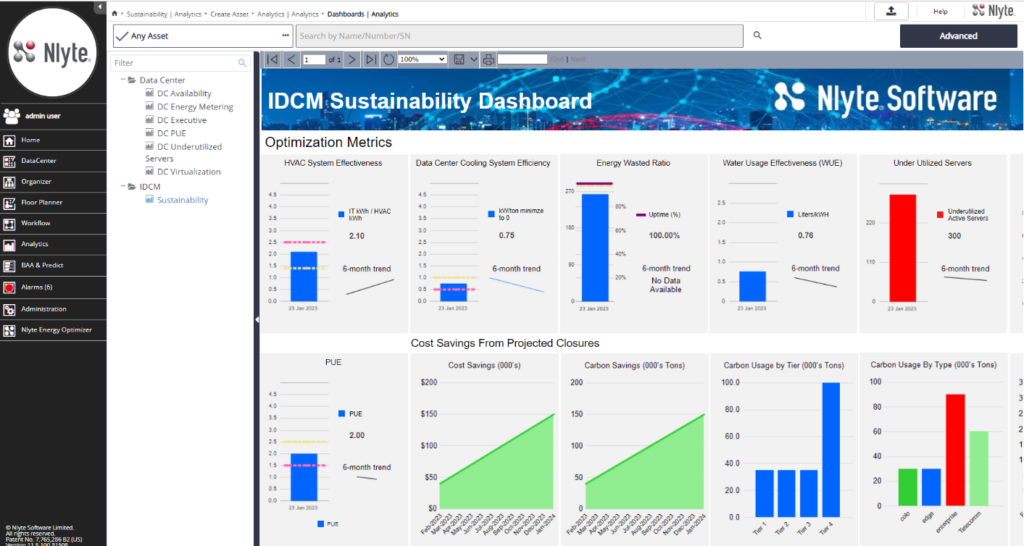Click the enterprise red bar in Carbon Usage By Type
Image resolution: width=1024 pixels, height=546 pixels.
[955, 450]
